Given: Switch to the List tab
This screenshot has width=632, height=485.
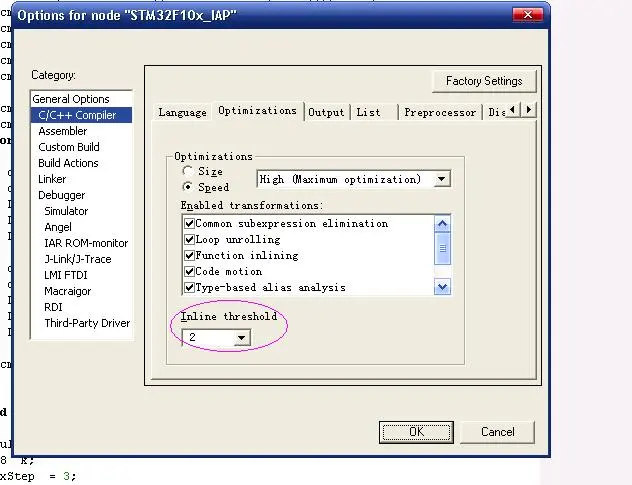Looking at the screenshot, I should (x=368, y=112).
